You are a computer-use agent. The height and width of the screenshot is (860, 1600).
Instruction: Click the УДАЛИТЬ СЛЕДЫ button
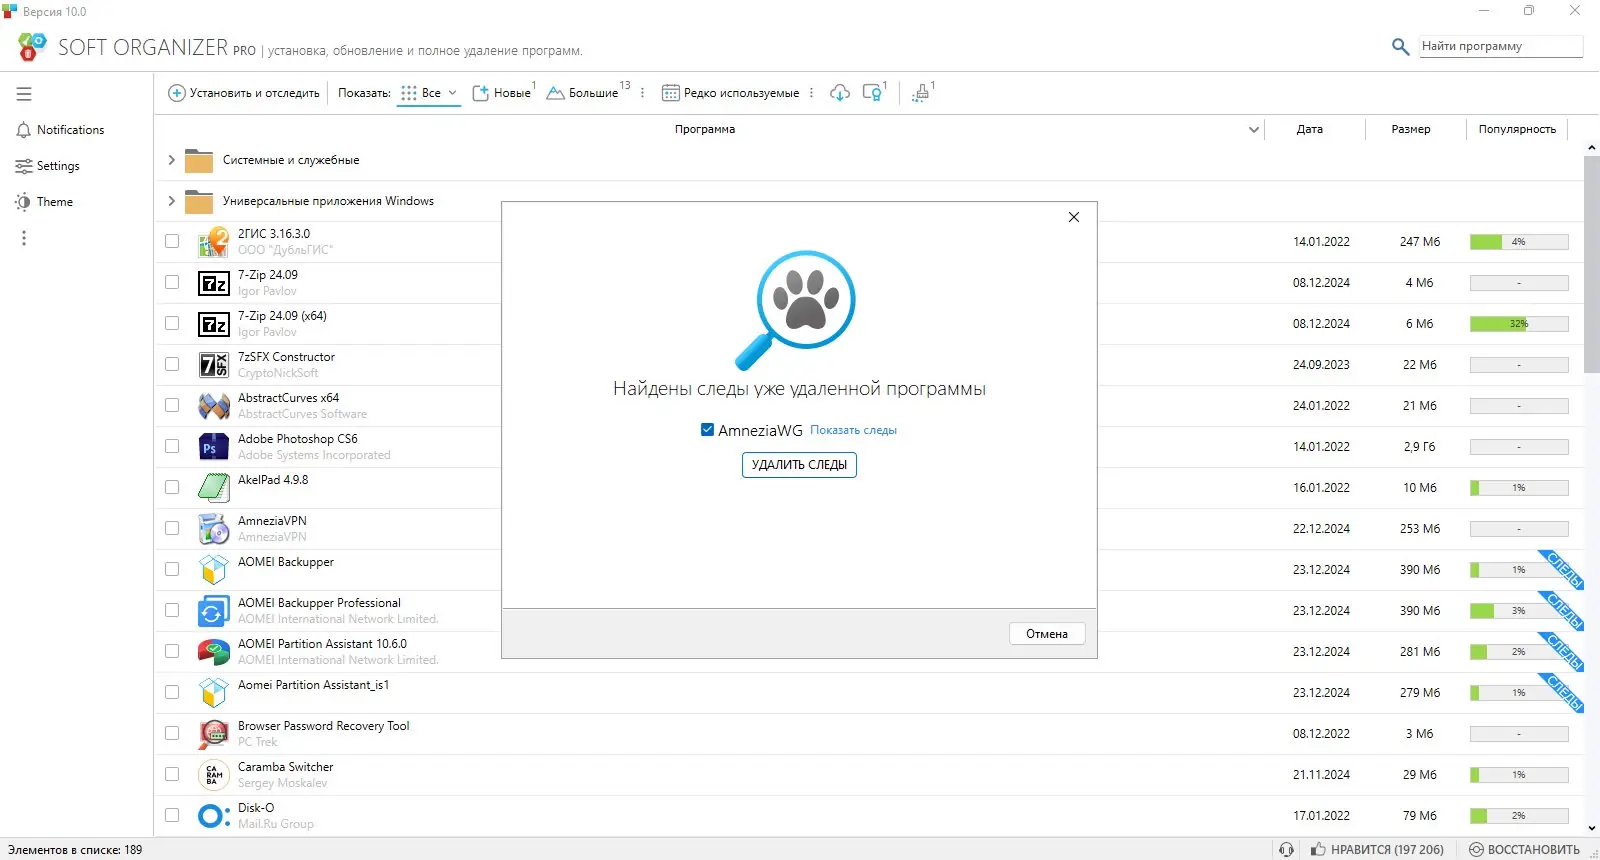[x=799, y=465]
